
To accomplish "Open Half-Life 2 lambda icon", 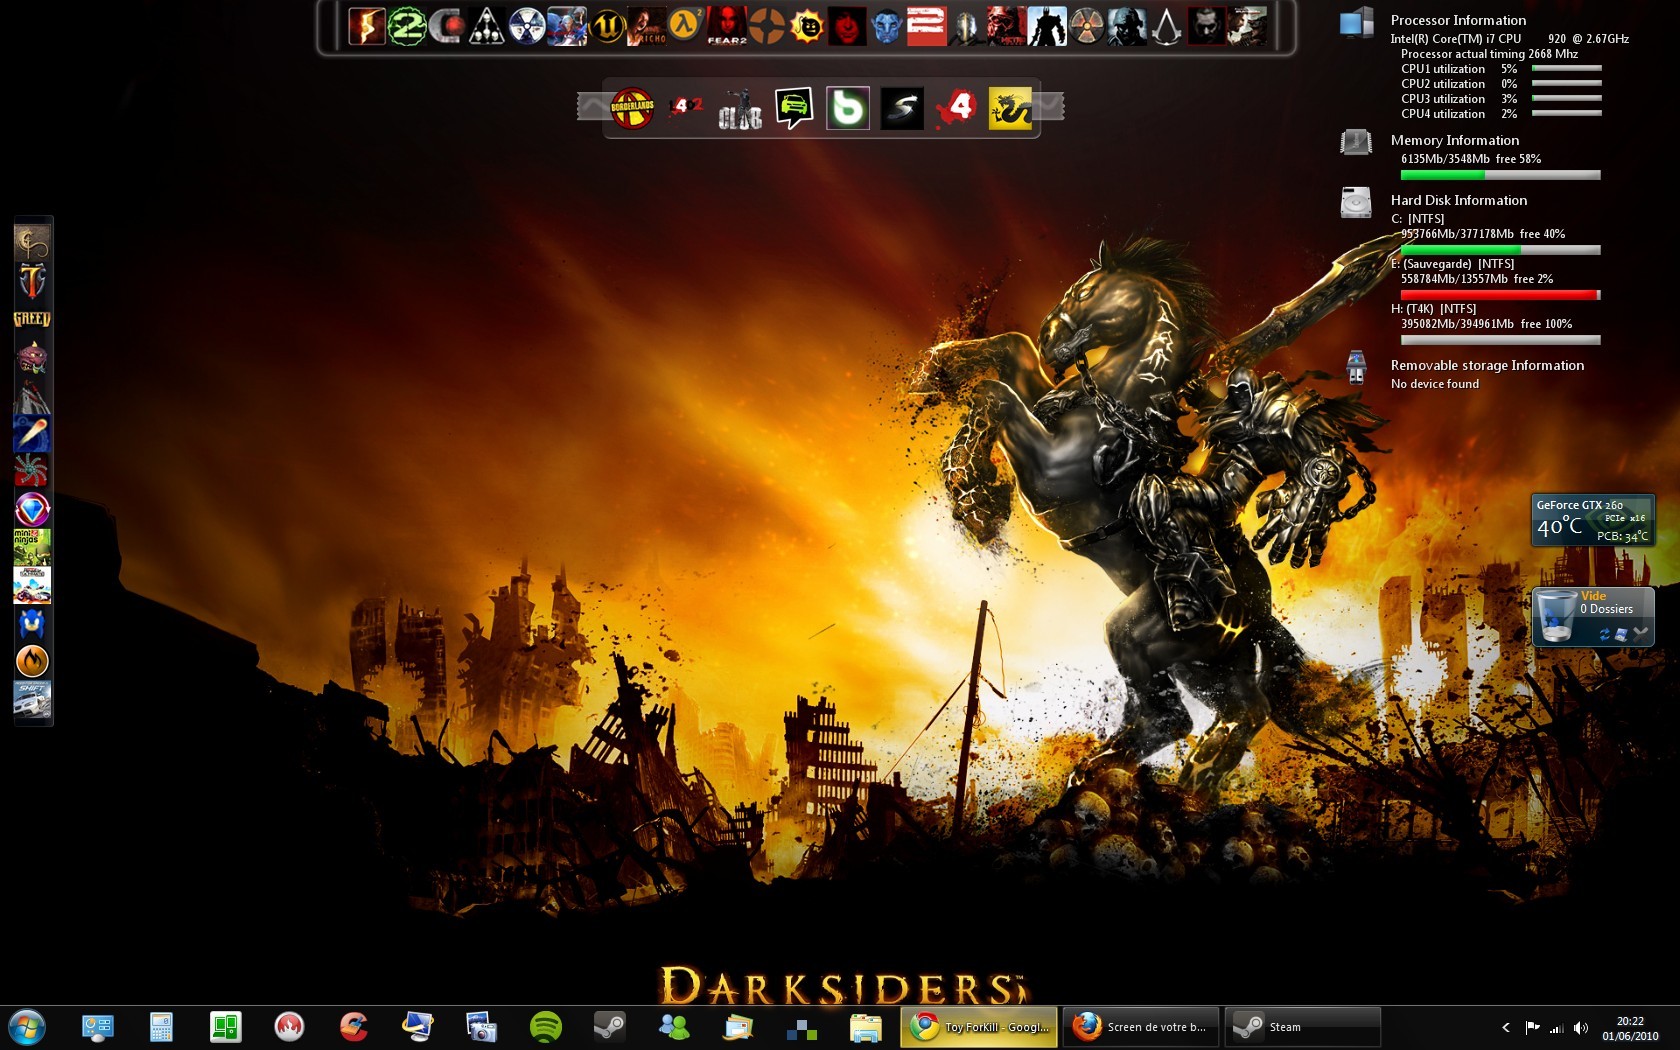I will (685, 26).
